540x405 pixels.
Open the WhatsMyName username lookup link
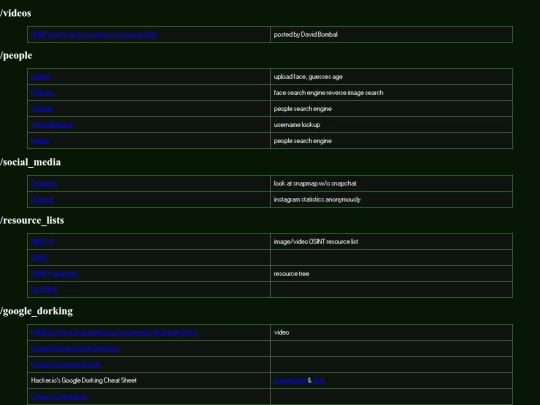point(52,125)
